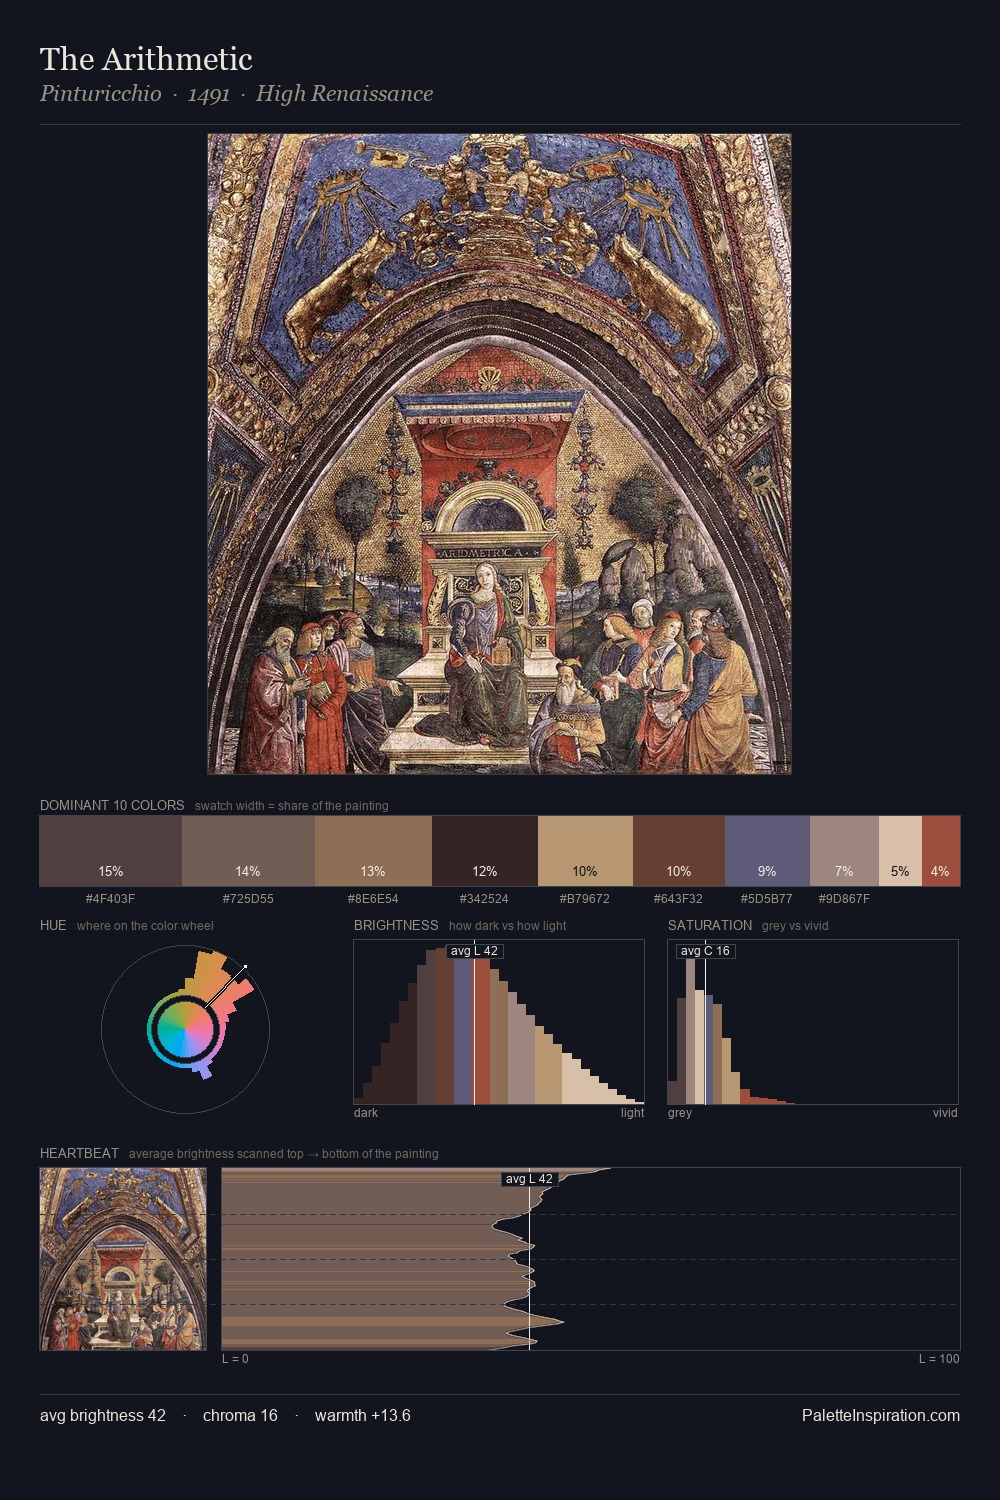Image resolution: width=1000 pixels, height=1500 pixels.
Task: Click the 15% swatch #4F403F
Action: click(111, 851)
